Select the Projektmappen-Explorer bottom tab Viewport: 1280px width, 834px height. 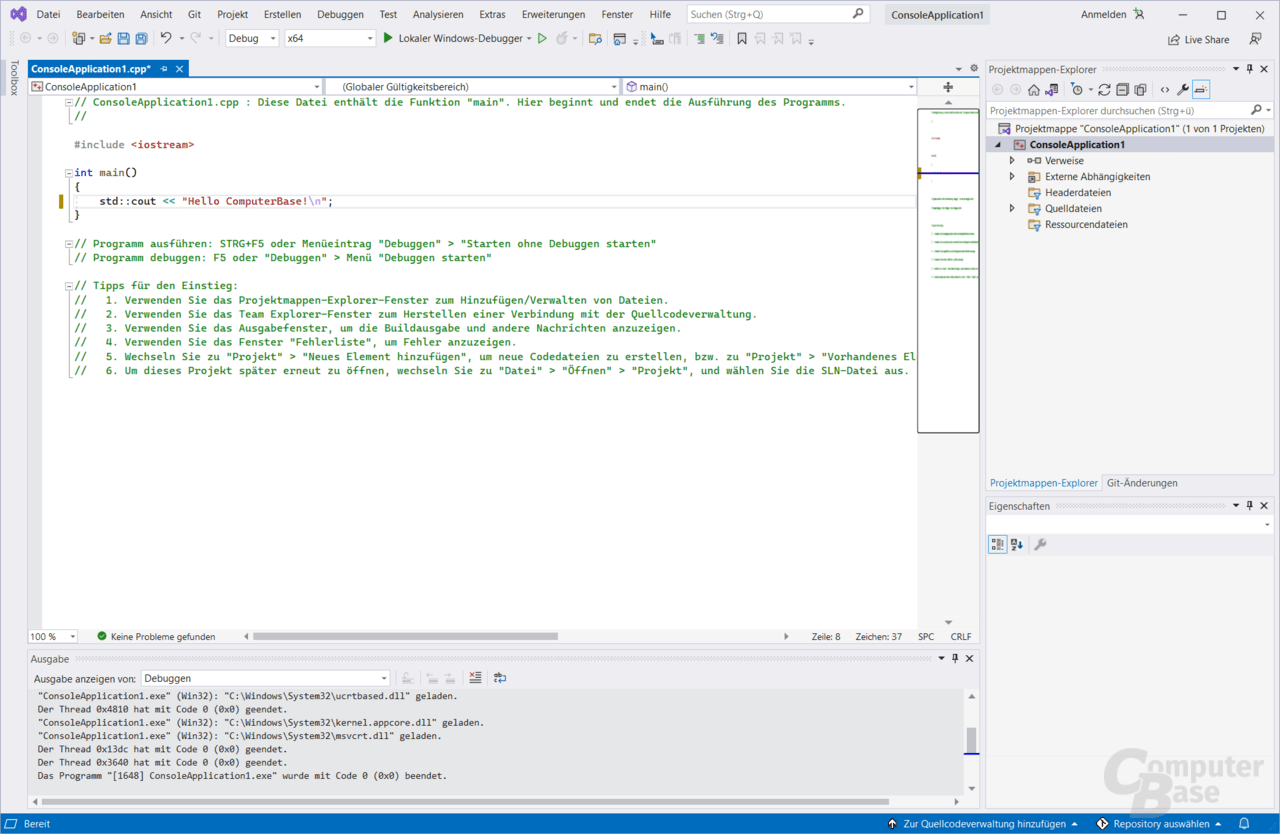pos(1044,483)
